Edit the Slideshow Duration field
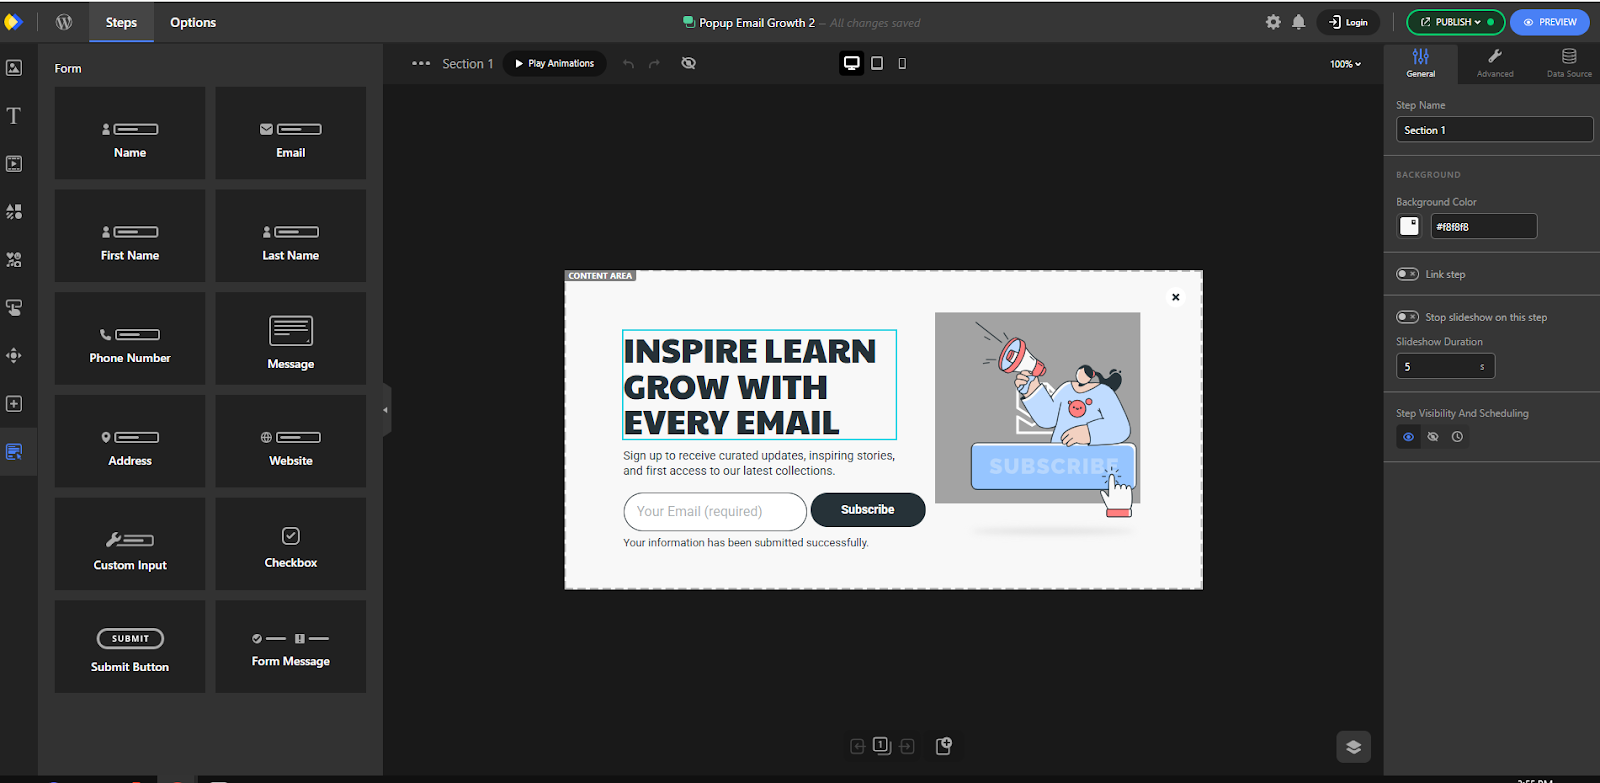 coord(1445,367)
